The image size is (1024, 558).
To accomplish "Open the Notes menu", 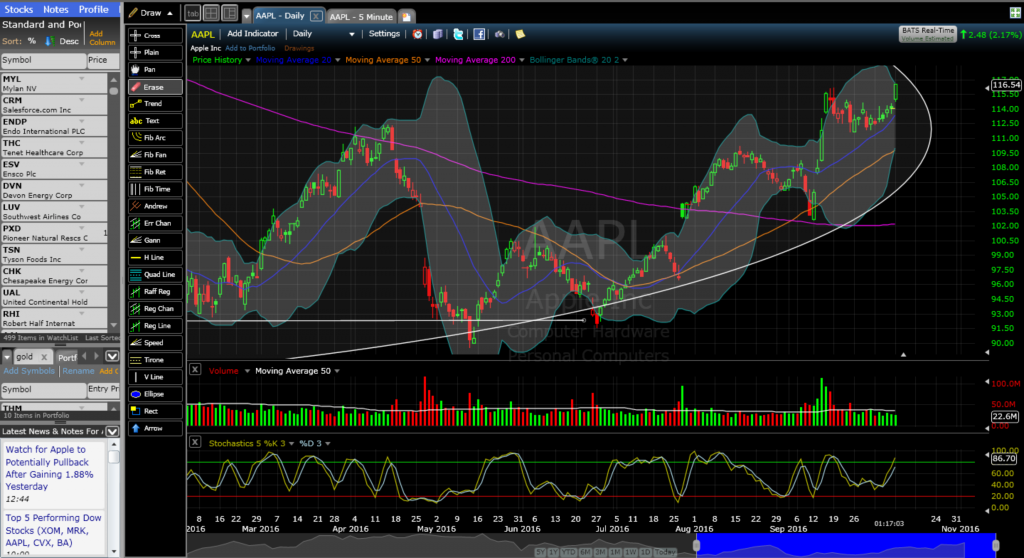I will pyautogui.click(x=56, y=9).
